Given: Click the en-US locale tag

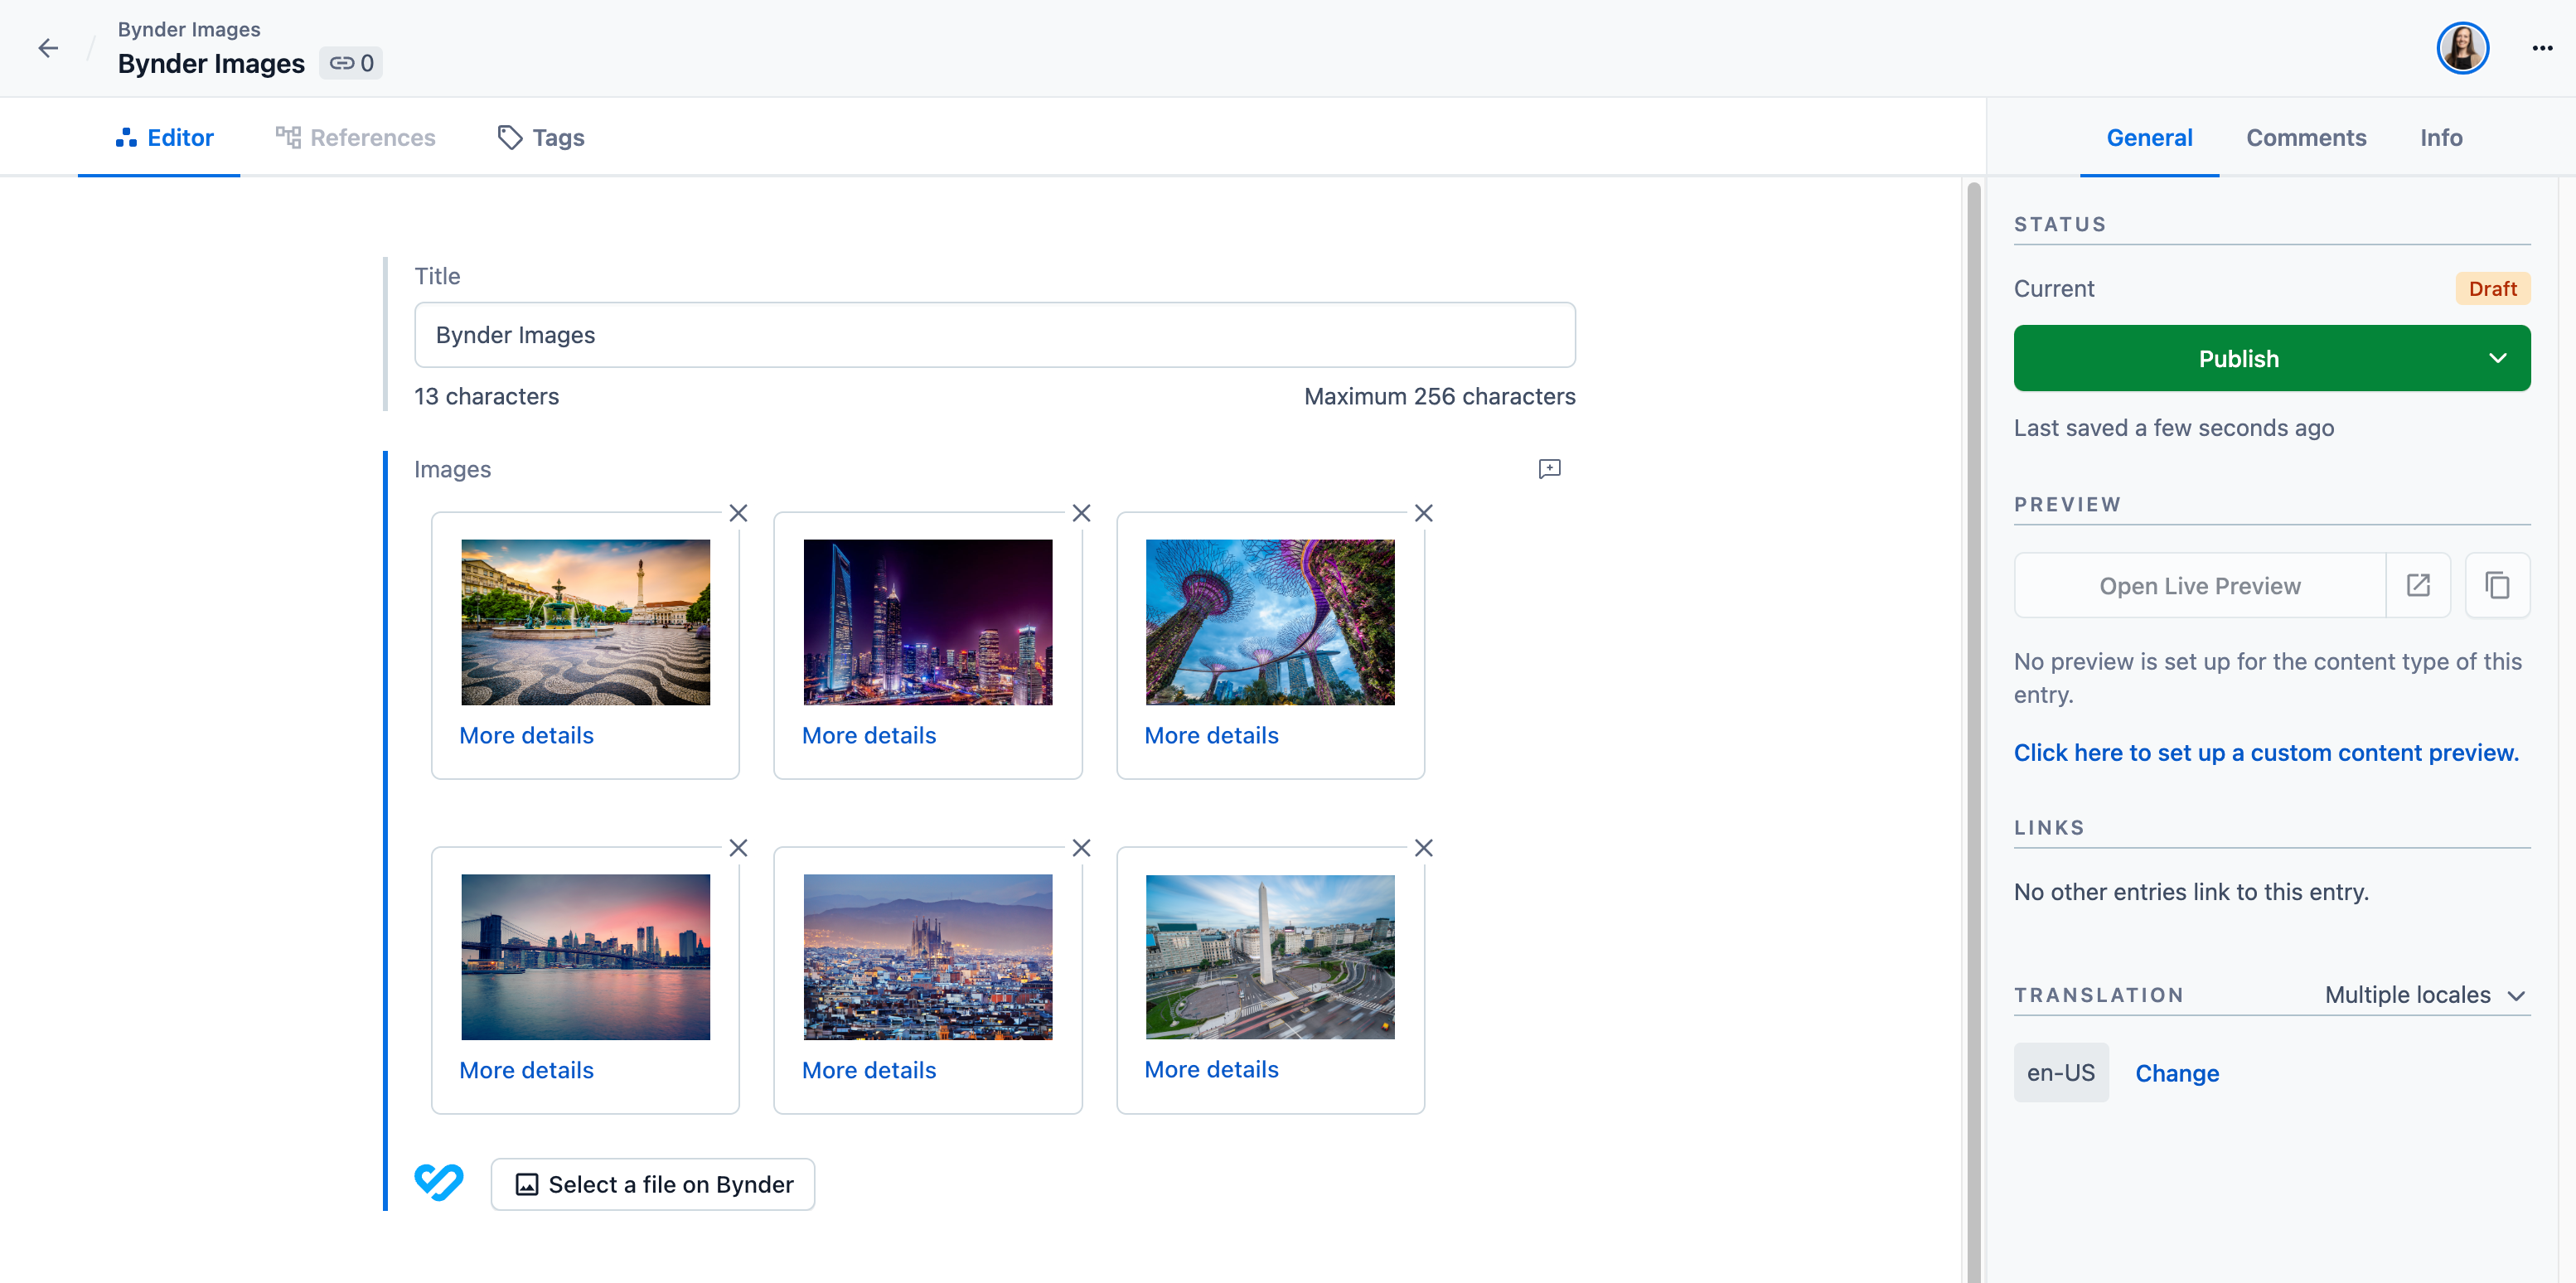Looking at the screenshot, I should tap(2061, 1073).
